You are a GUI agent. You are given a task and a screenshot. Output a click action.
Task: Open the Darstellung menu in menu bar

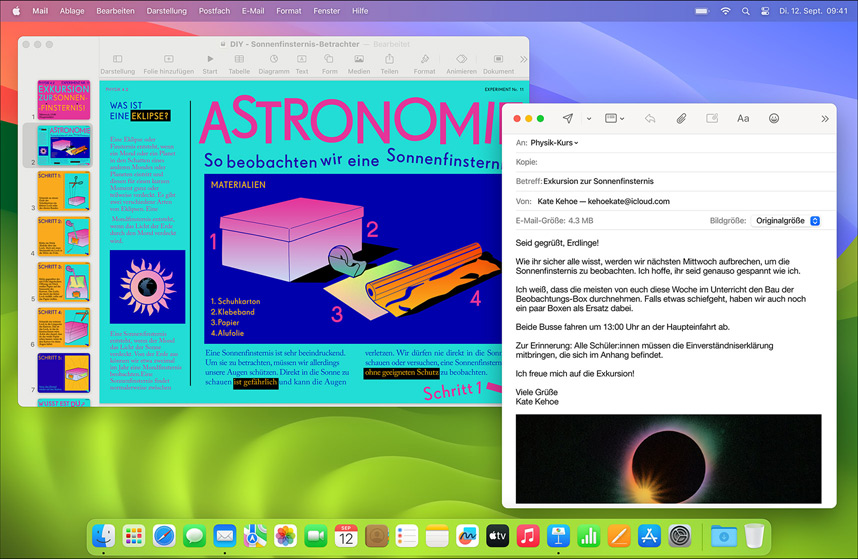click(x=166, y=11)
